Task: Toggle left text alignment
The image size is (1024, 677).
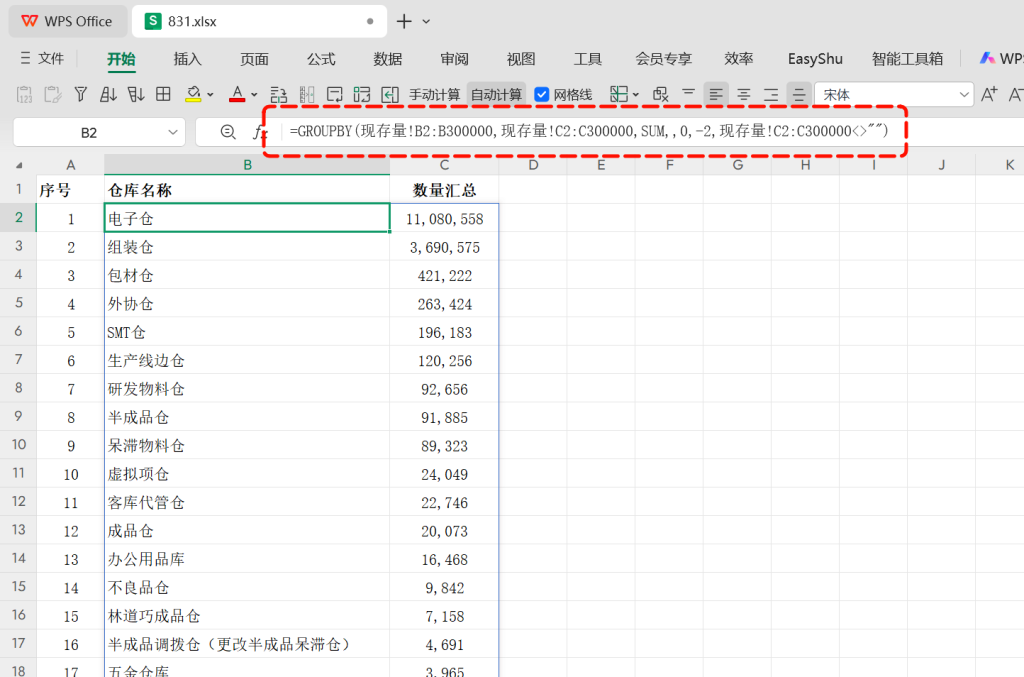Action: pos(716,95)
